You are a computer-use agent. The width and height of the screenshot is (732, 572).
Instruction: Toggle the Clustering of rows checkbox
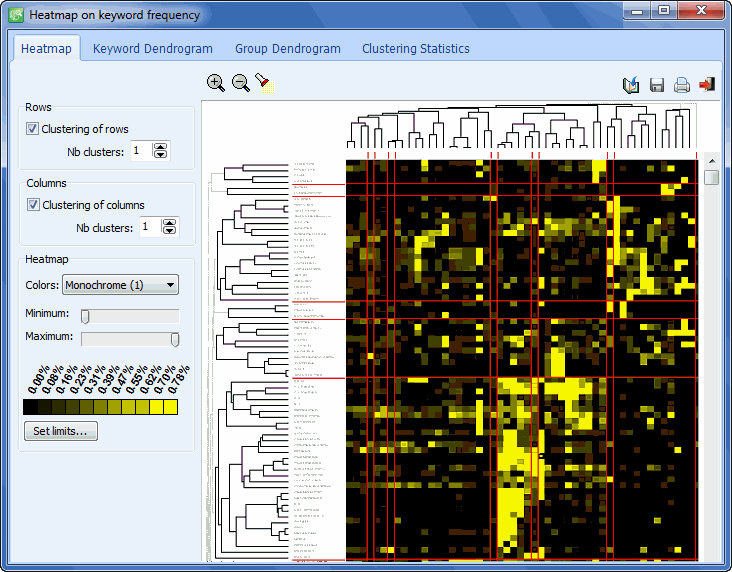[x=33, y=129]
